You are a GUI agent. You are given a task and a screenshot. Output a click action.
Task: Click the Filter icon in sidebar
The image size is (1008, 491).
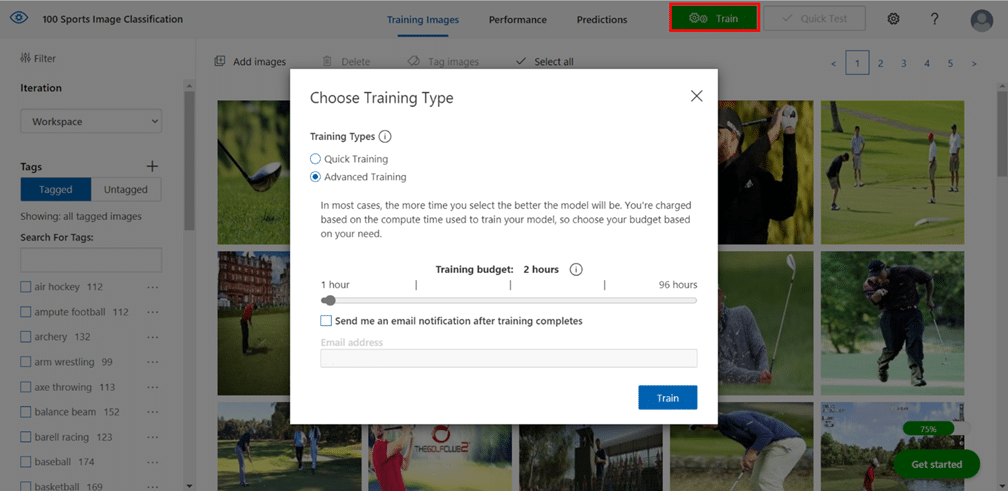click(26, 58)
